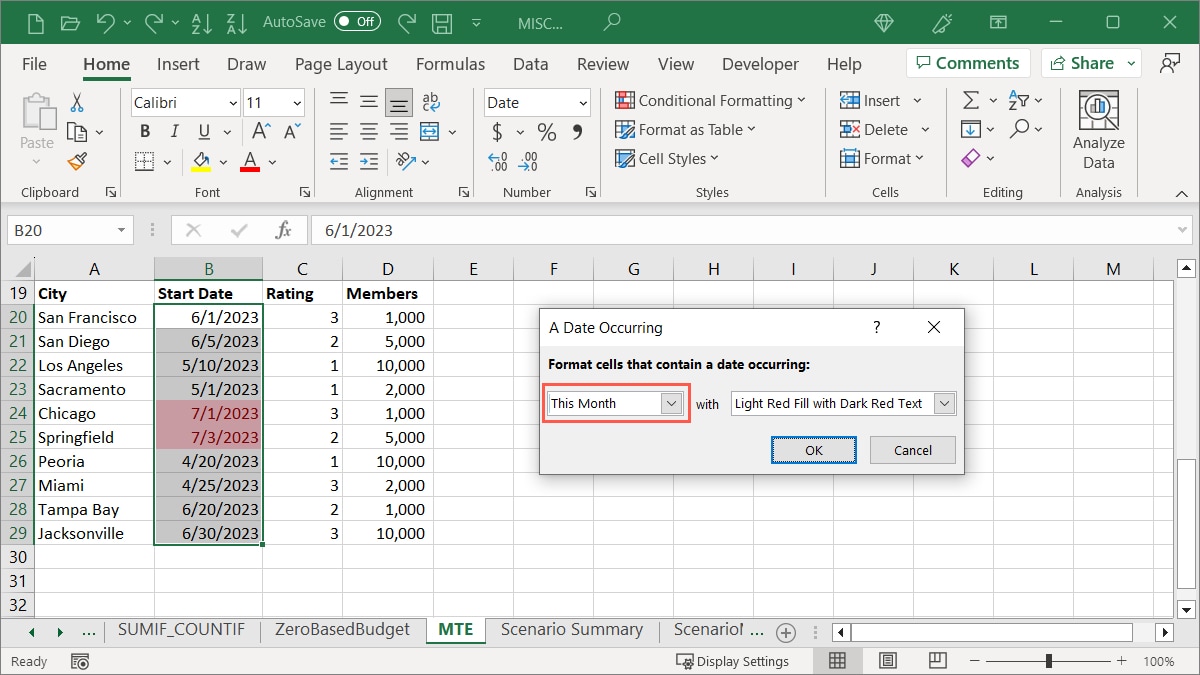Image resolution: width=1200 pixels, height=675 pixels.
Task: Click the Merge & Center icon
Action: [430, 131]
